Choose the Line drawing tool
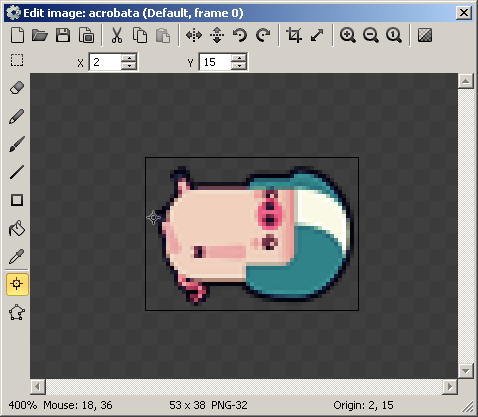 point(17,172)
